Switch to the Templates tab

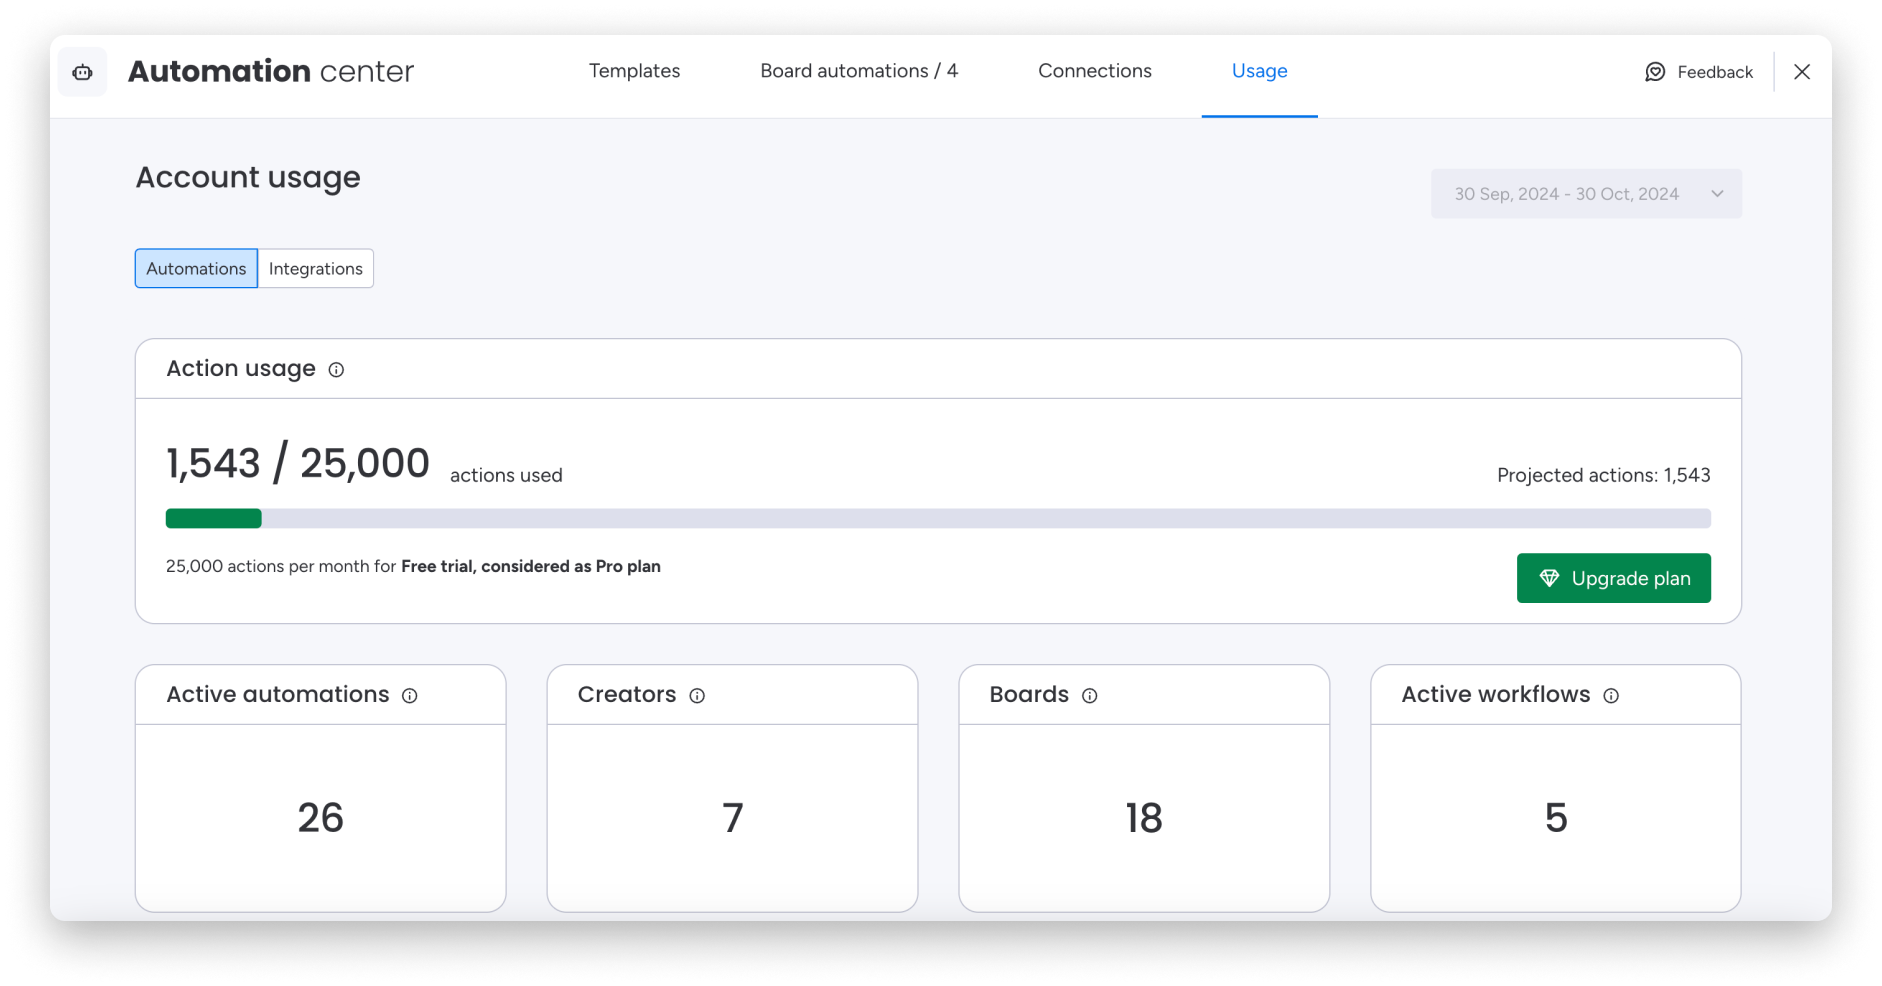point(634,71)
